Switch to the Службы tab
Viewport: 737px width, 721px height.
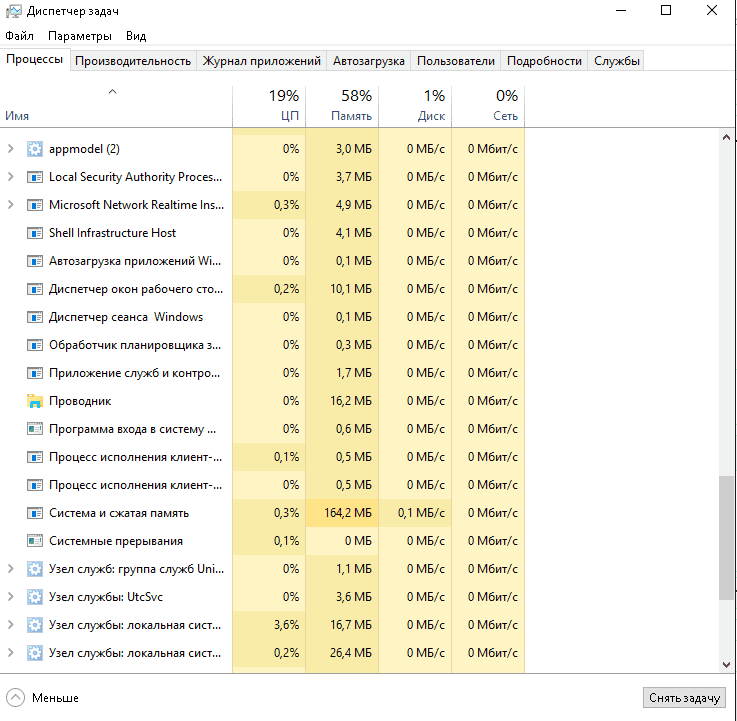(616, 61)
